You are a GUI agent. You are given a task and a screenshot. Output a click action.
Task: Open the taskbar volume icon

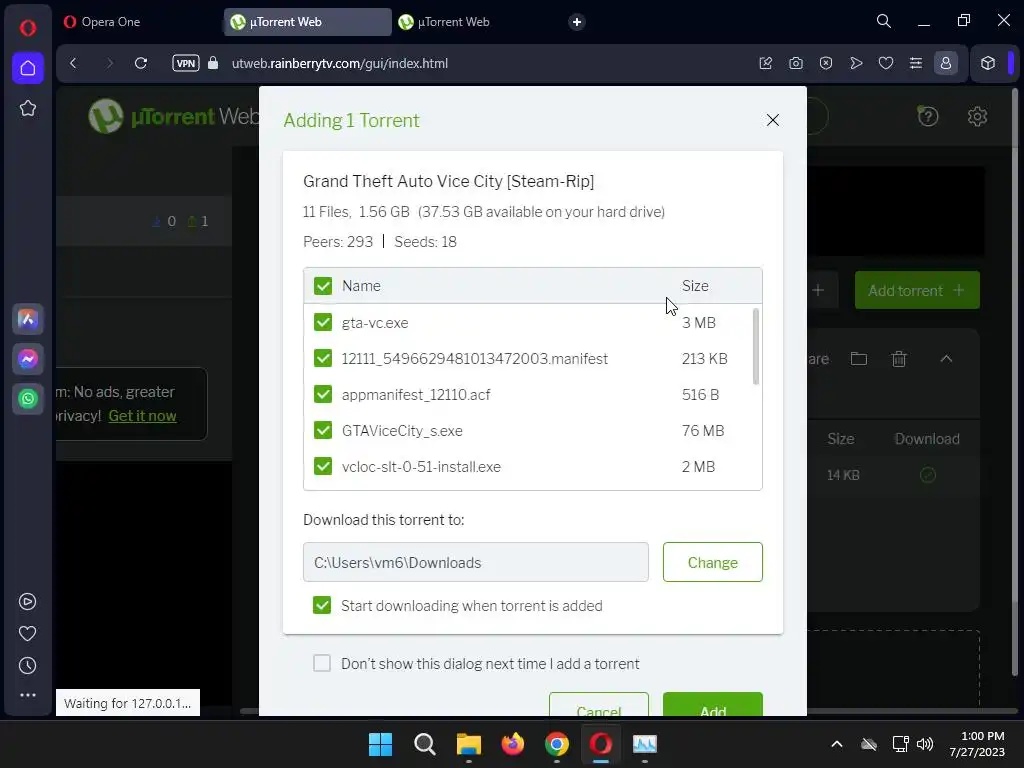click(925, 744)
